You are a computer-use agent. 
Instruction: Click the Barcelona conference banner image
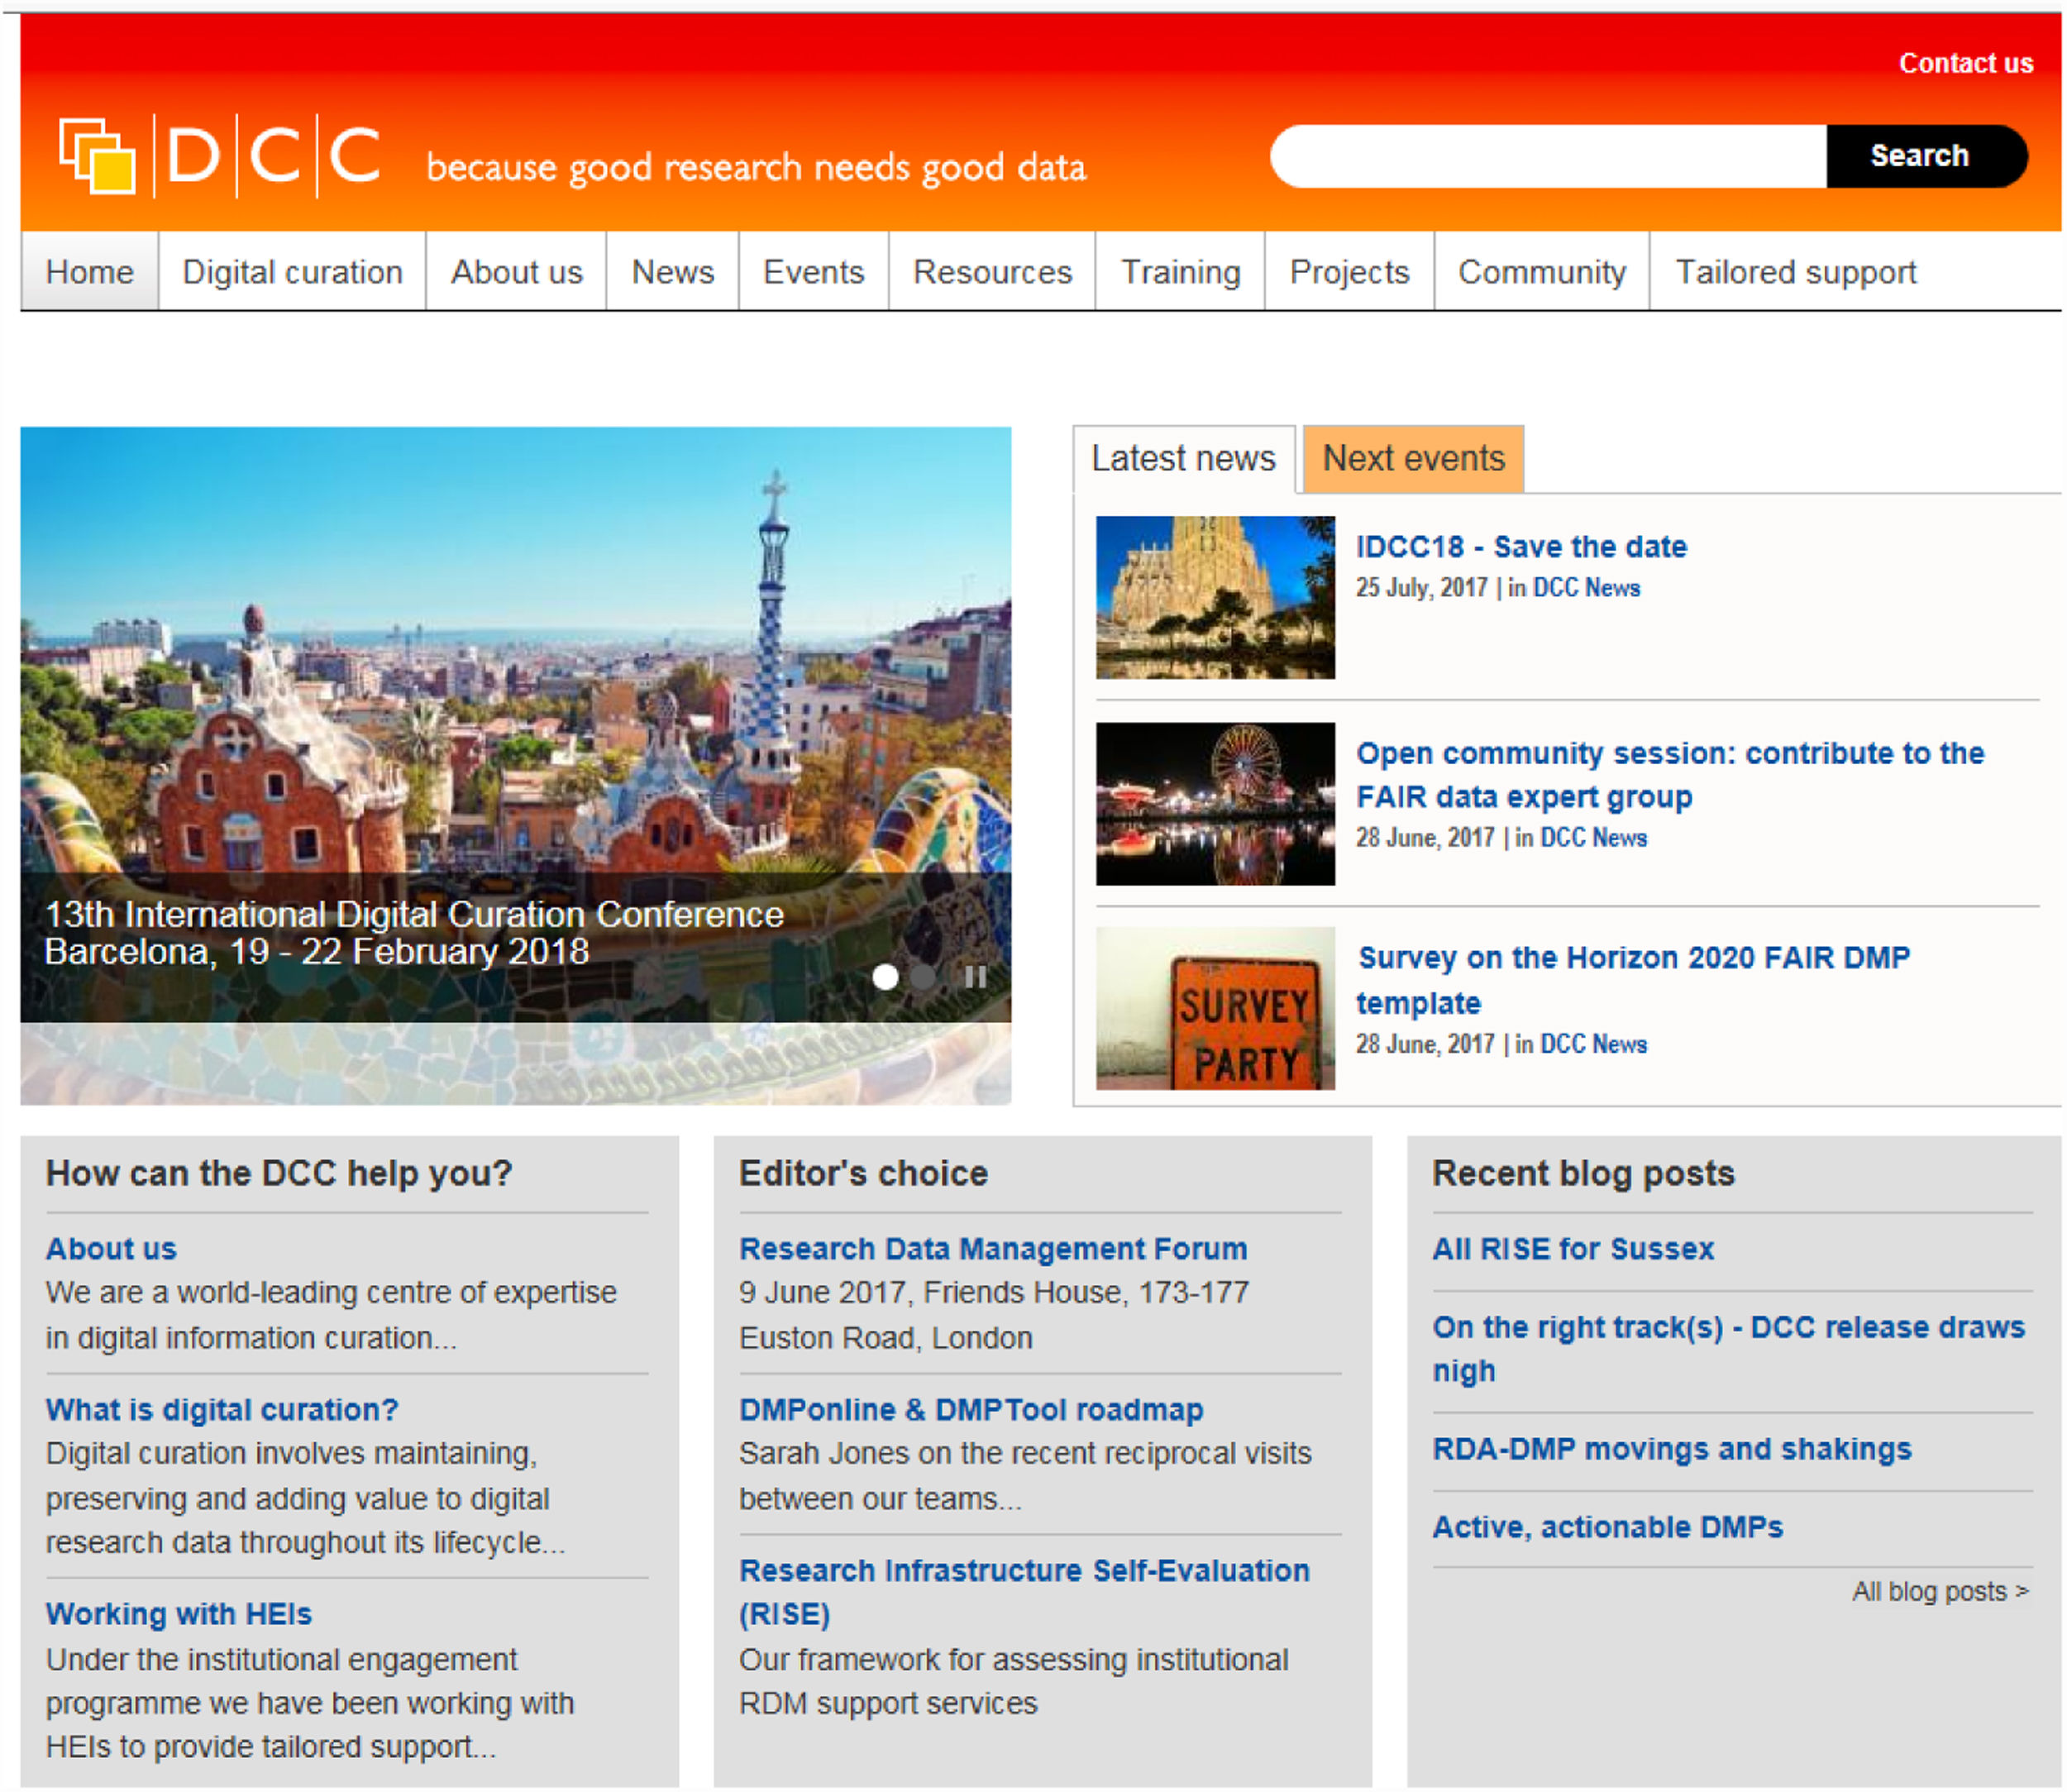click(x=515, y=680)
